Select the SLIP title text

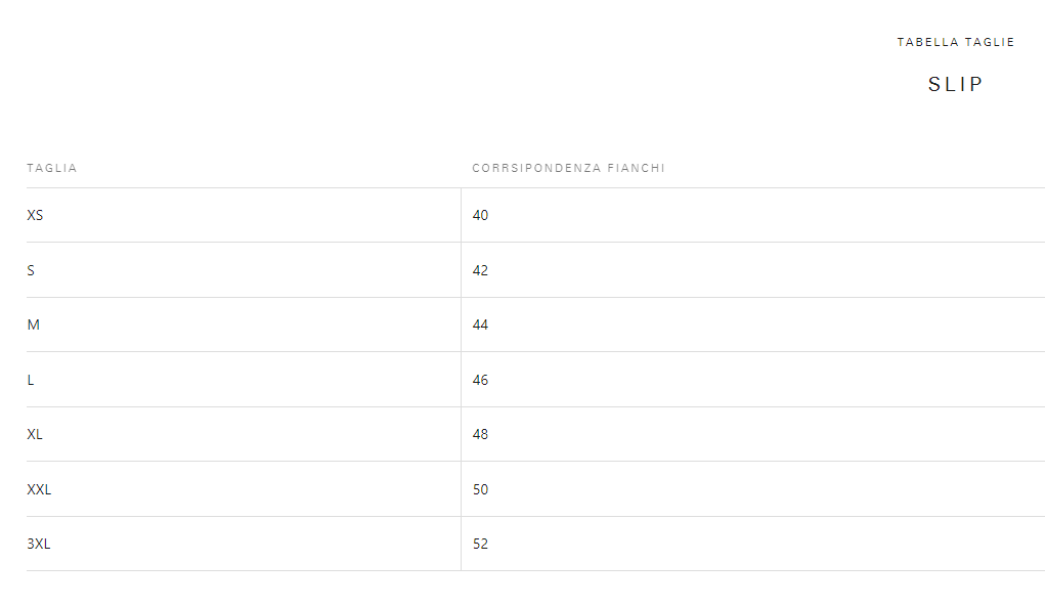tap(956, 84)
